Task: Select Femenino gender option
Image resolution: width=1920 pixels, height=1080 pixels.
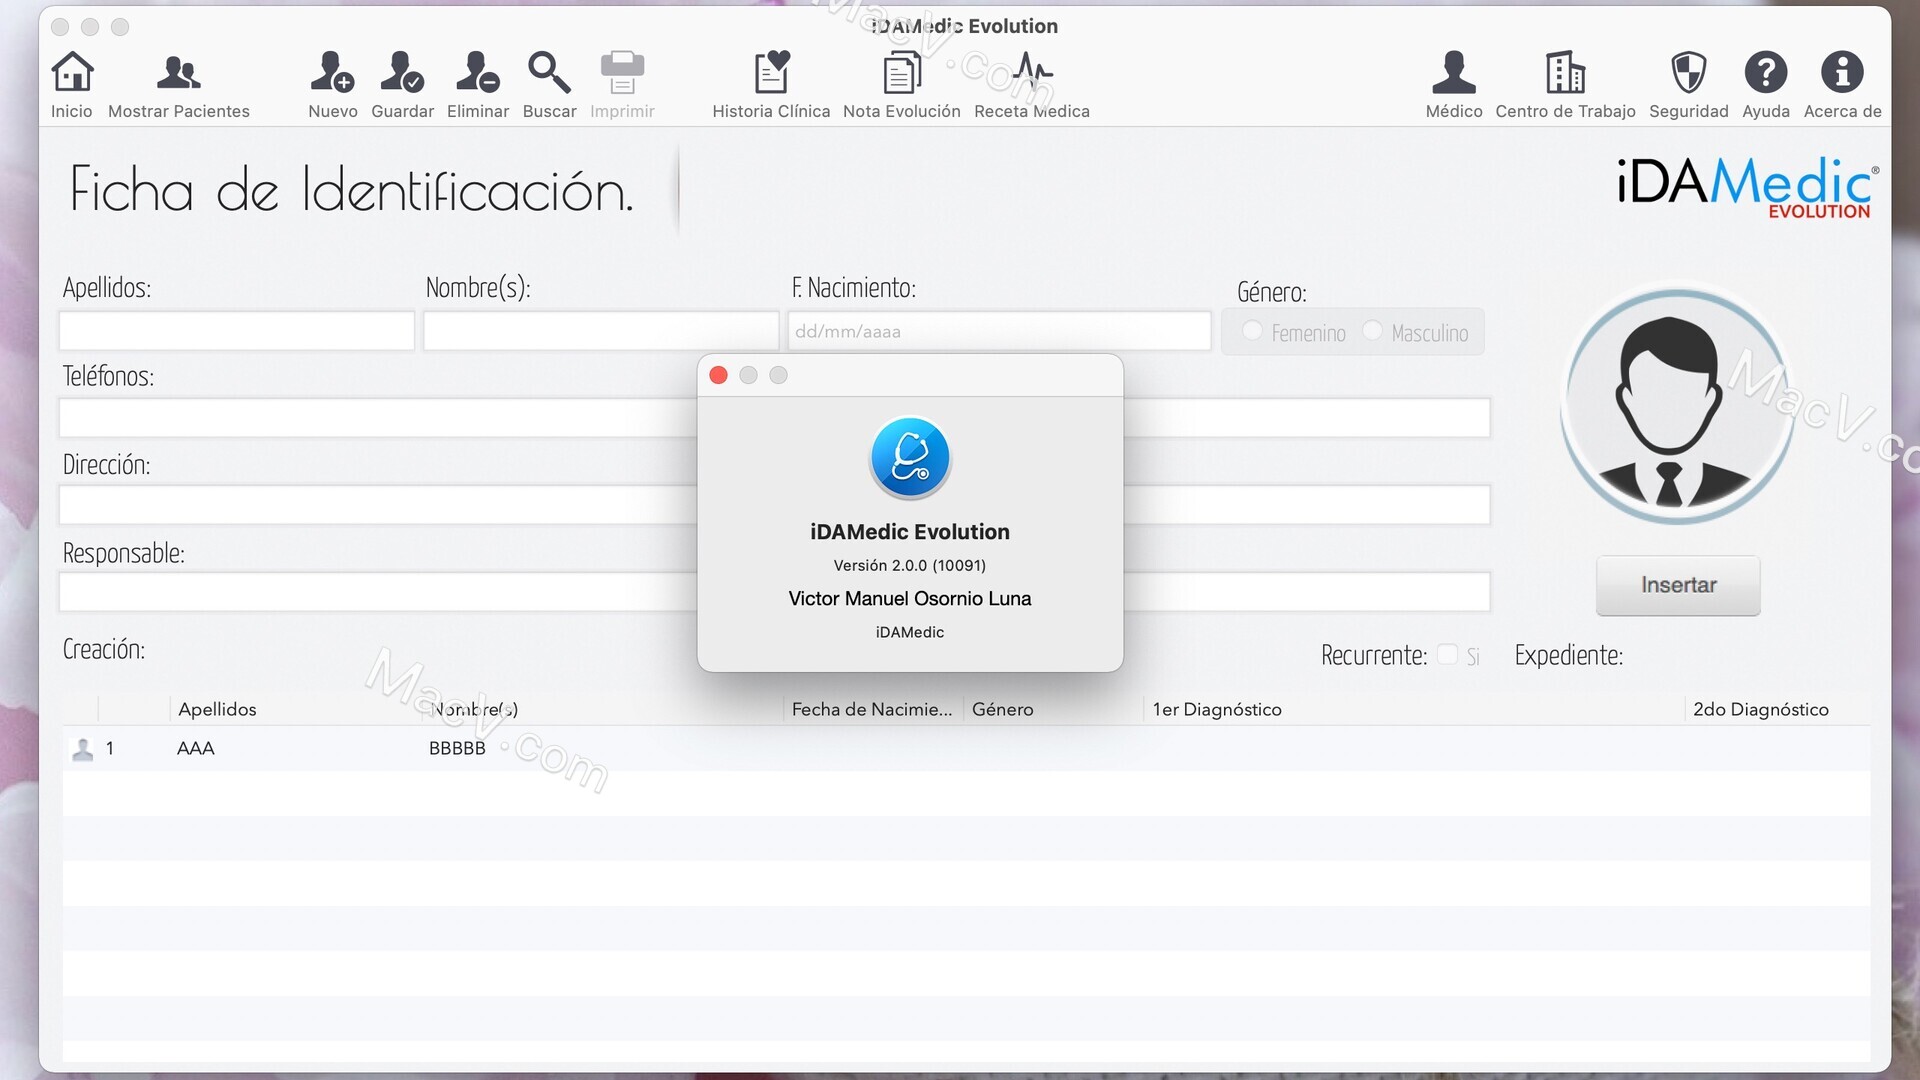Action: point(1252,330)
